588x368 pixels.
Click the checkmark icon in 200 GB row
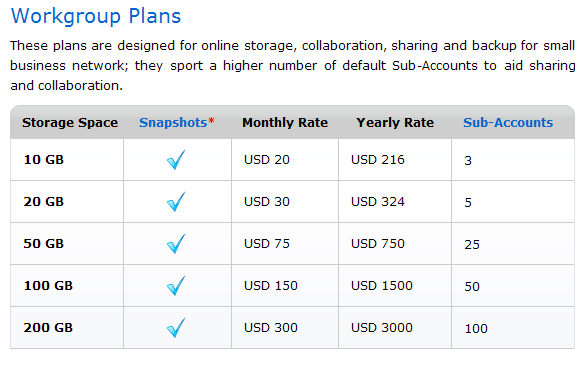point(176,327)
